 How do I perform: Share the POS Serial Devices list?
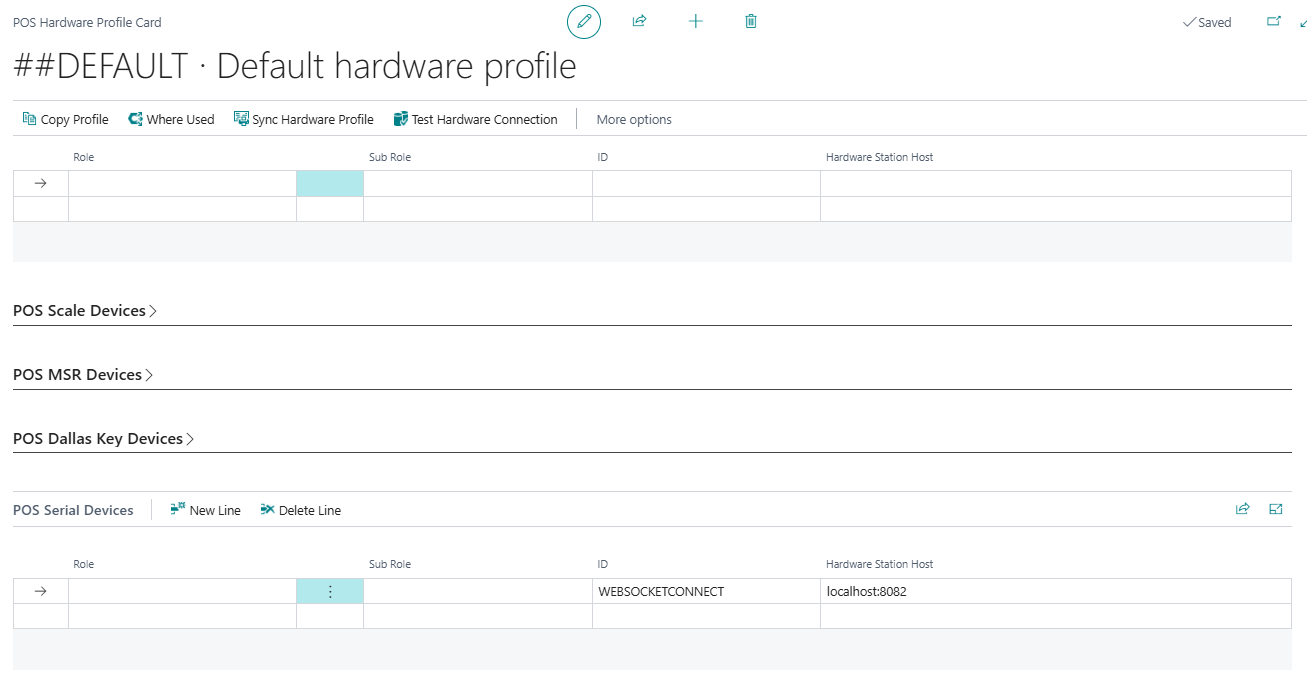[1242, 509]
